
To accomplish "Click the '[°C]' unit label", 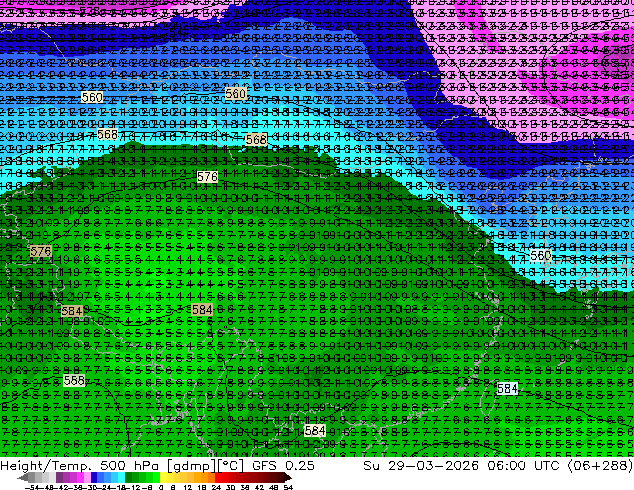I will click(x=231, y=466).
